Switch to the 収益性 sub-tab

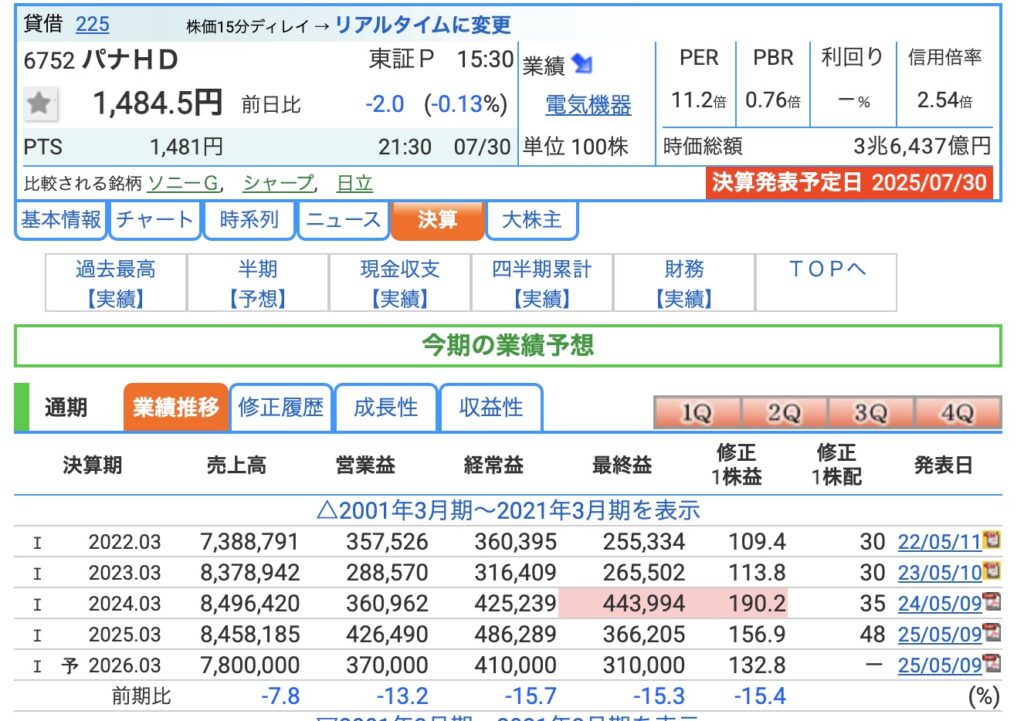[x=491, y=408]
